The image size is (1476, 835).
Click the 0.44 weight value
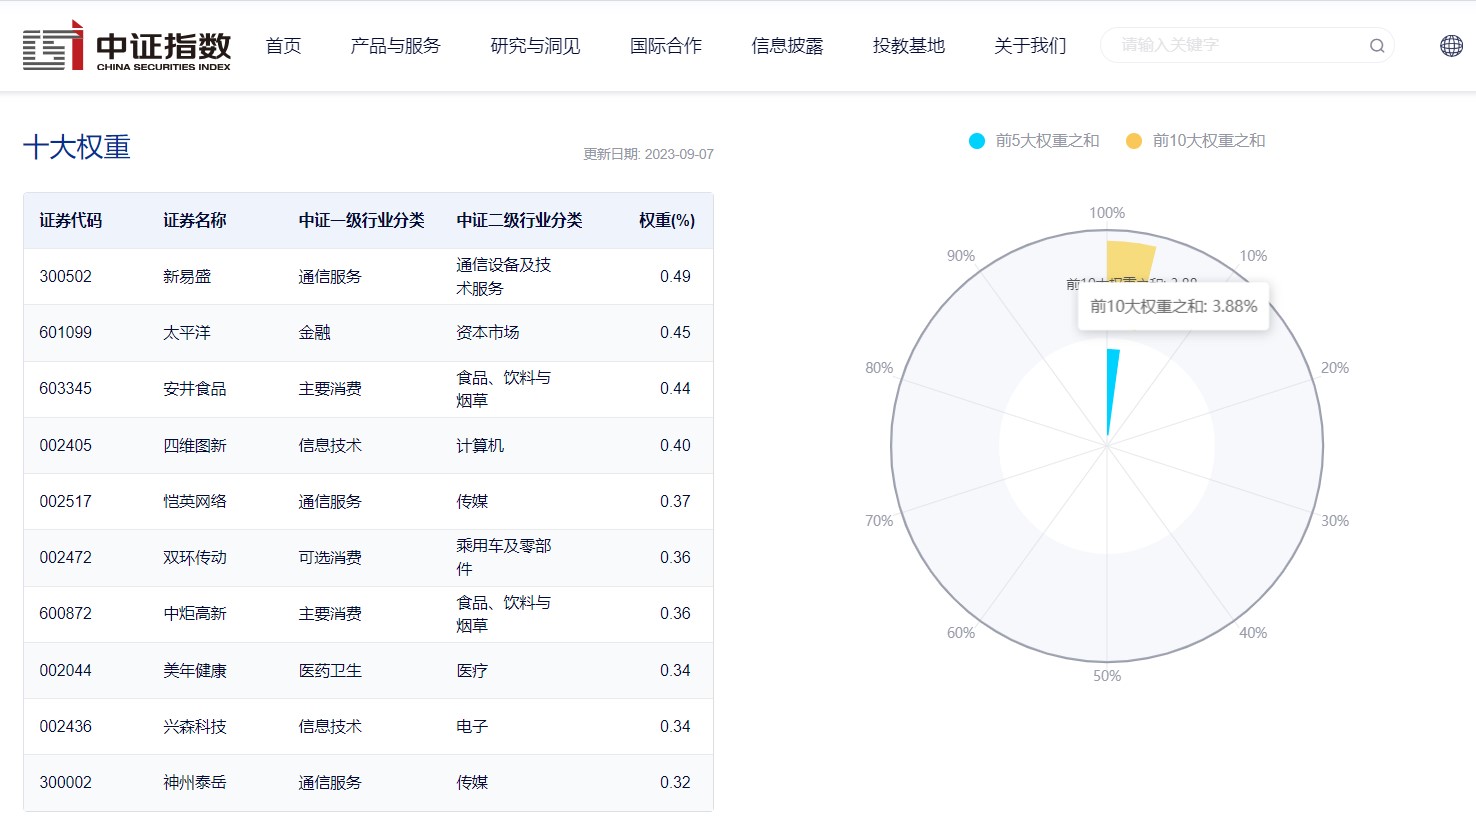(x=675, y=388)
